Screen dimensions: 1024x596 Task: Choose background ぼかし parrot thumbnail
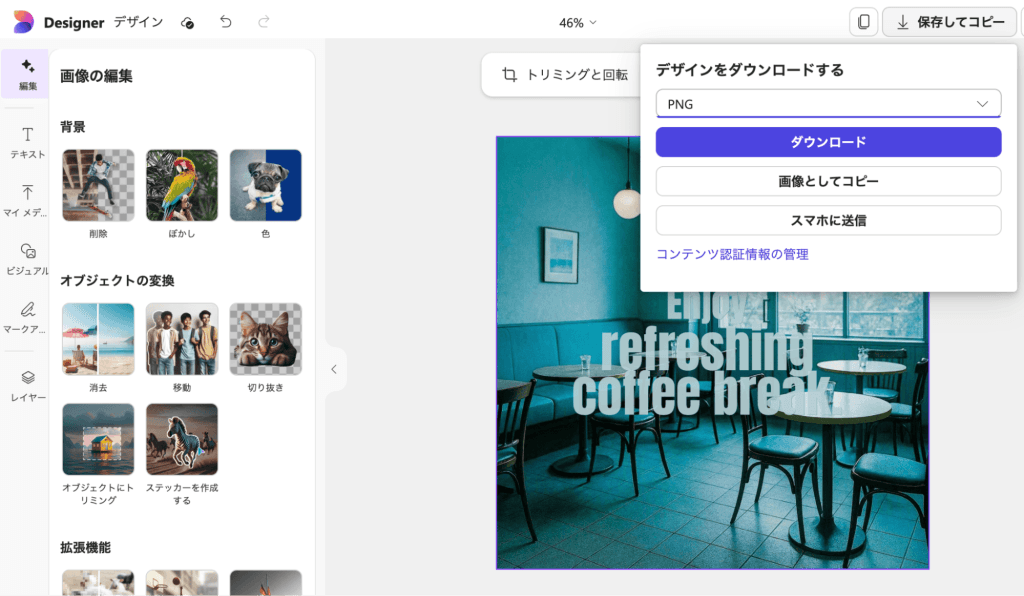[182, 185]
